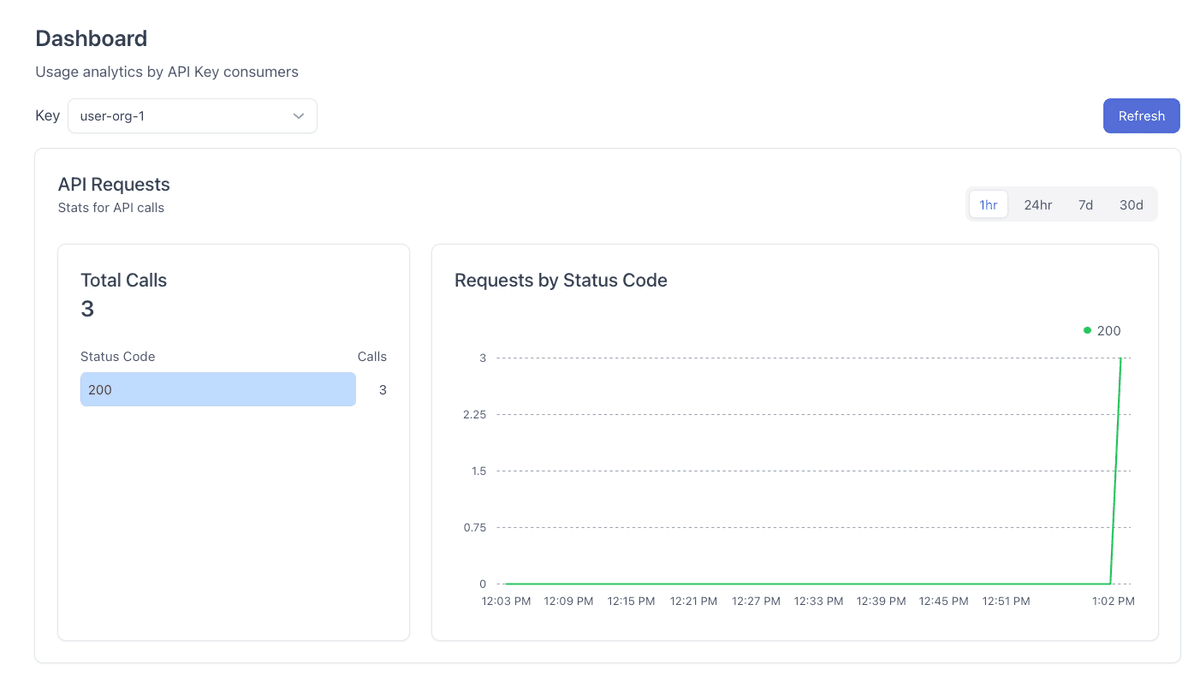Click the 12:45 PM axis label

click(944, 601)
